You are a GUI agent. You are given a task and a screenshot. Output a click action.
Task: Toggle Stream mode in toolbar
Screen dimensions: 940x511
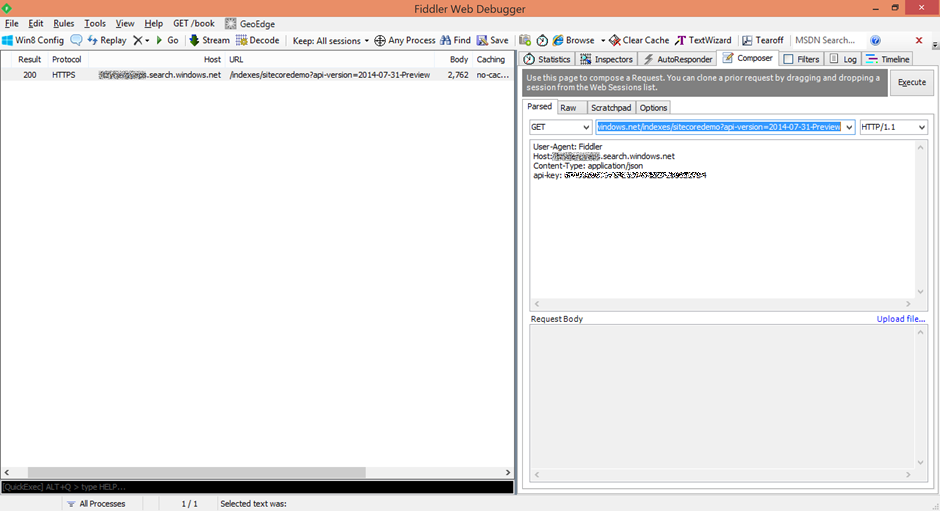209,40
